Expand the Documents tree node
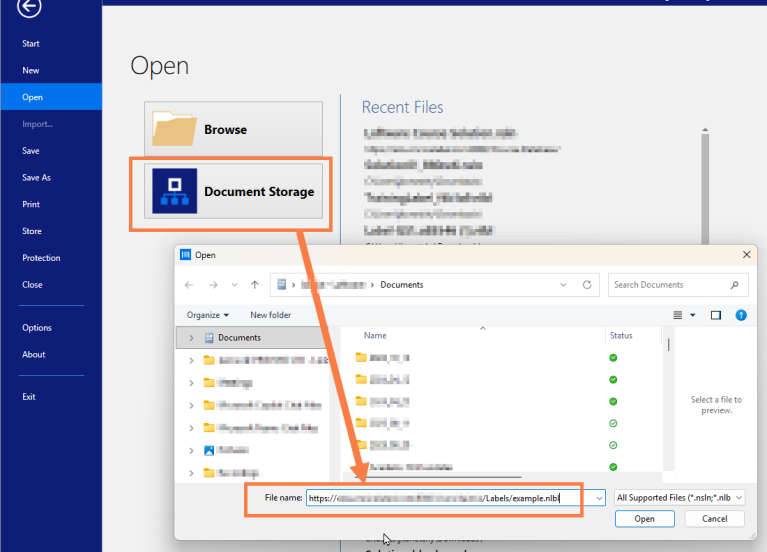767x552 pixels. [191, 338]
